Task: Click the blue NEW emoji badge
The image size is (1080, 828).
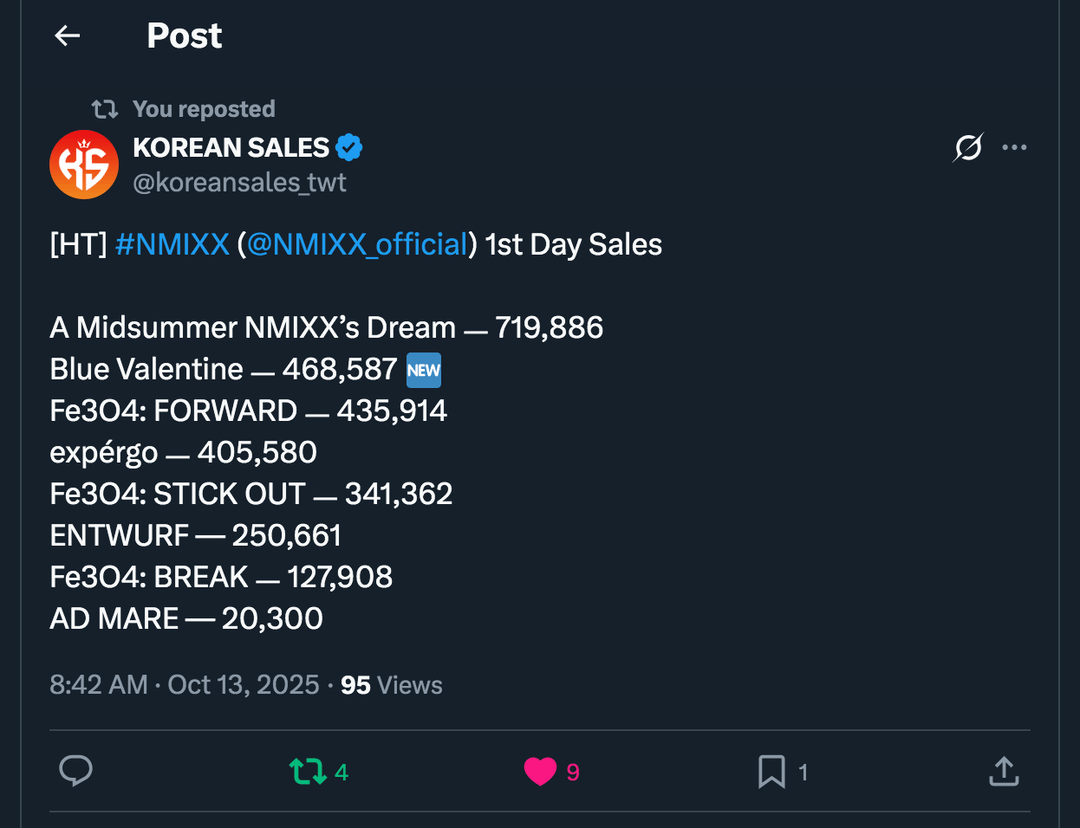Action: pos(424,370)
